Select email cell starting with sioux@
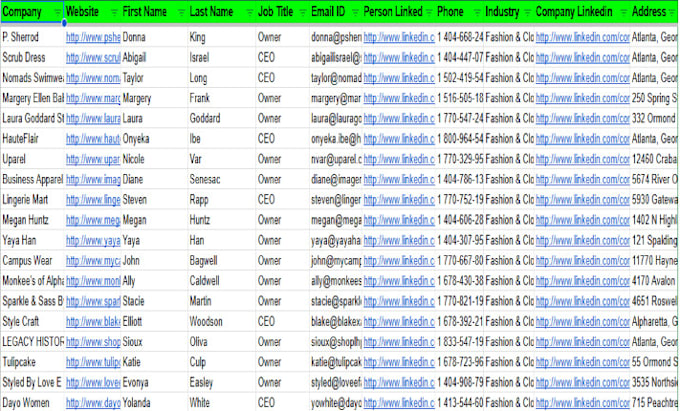The image size is (680, 411). click(x=336, y=342)
